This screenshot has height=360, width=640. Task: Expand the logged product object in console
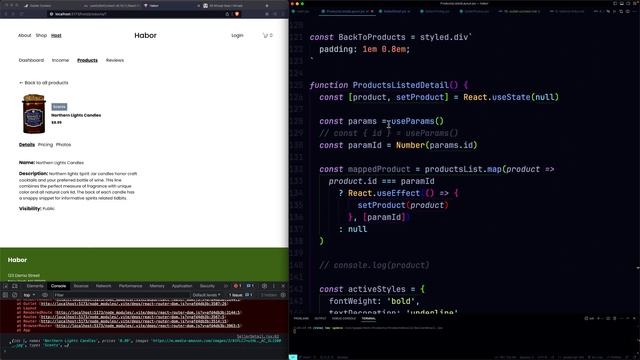(x=11, y=341)
